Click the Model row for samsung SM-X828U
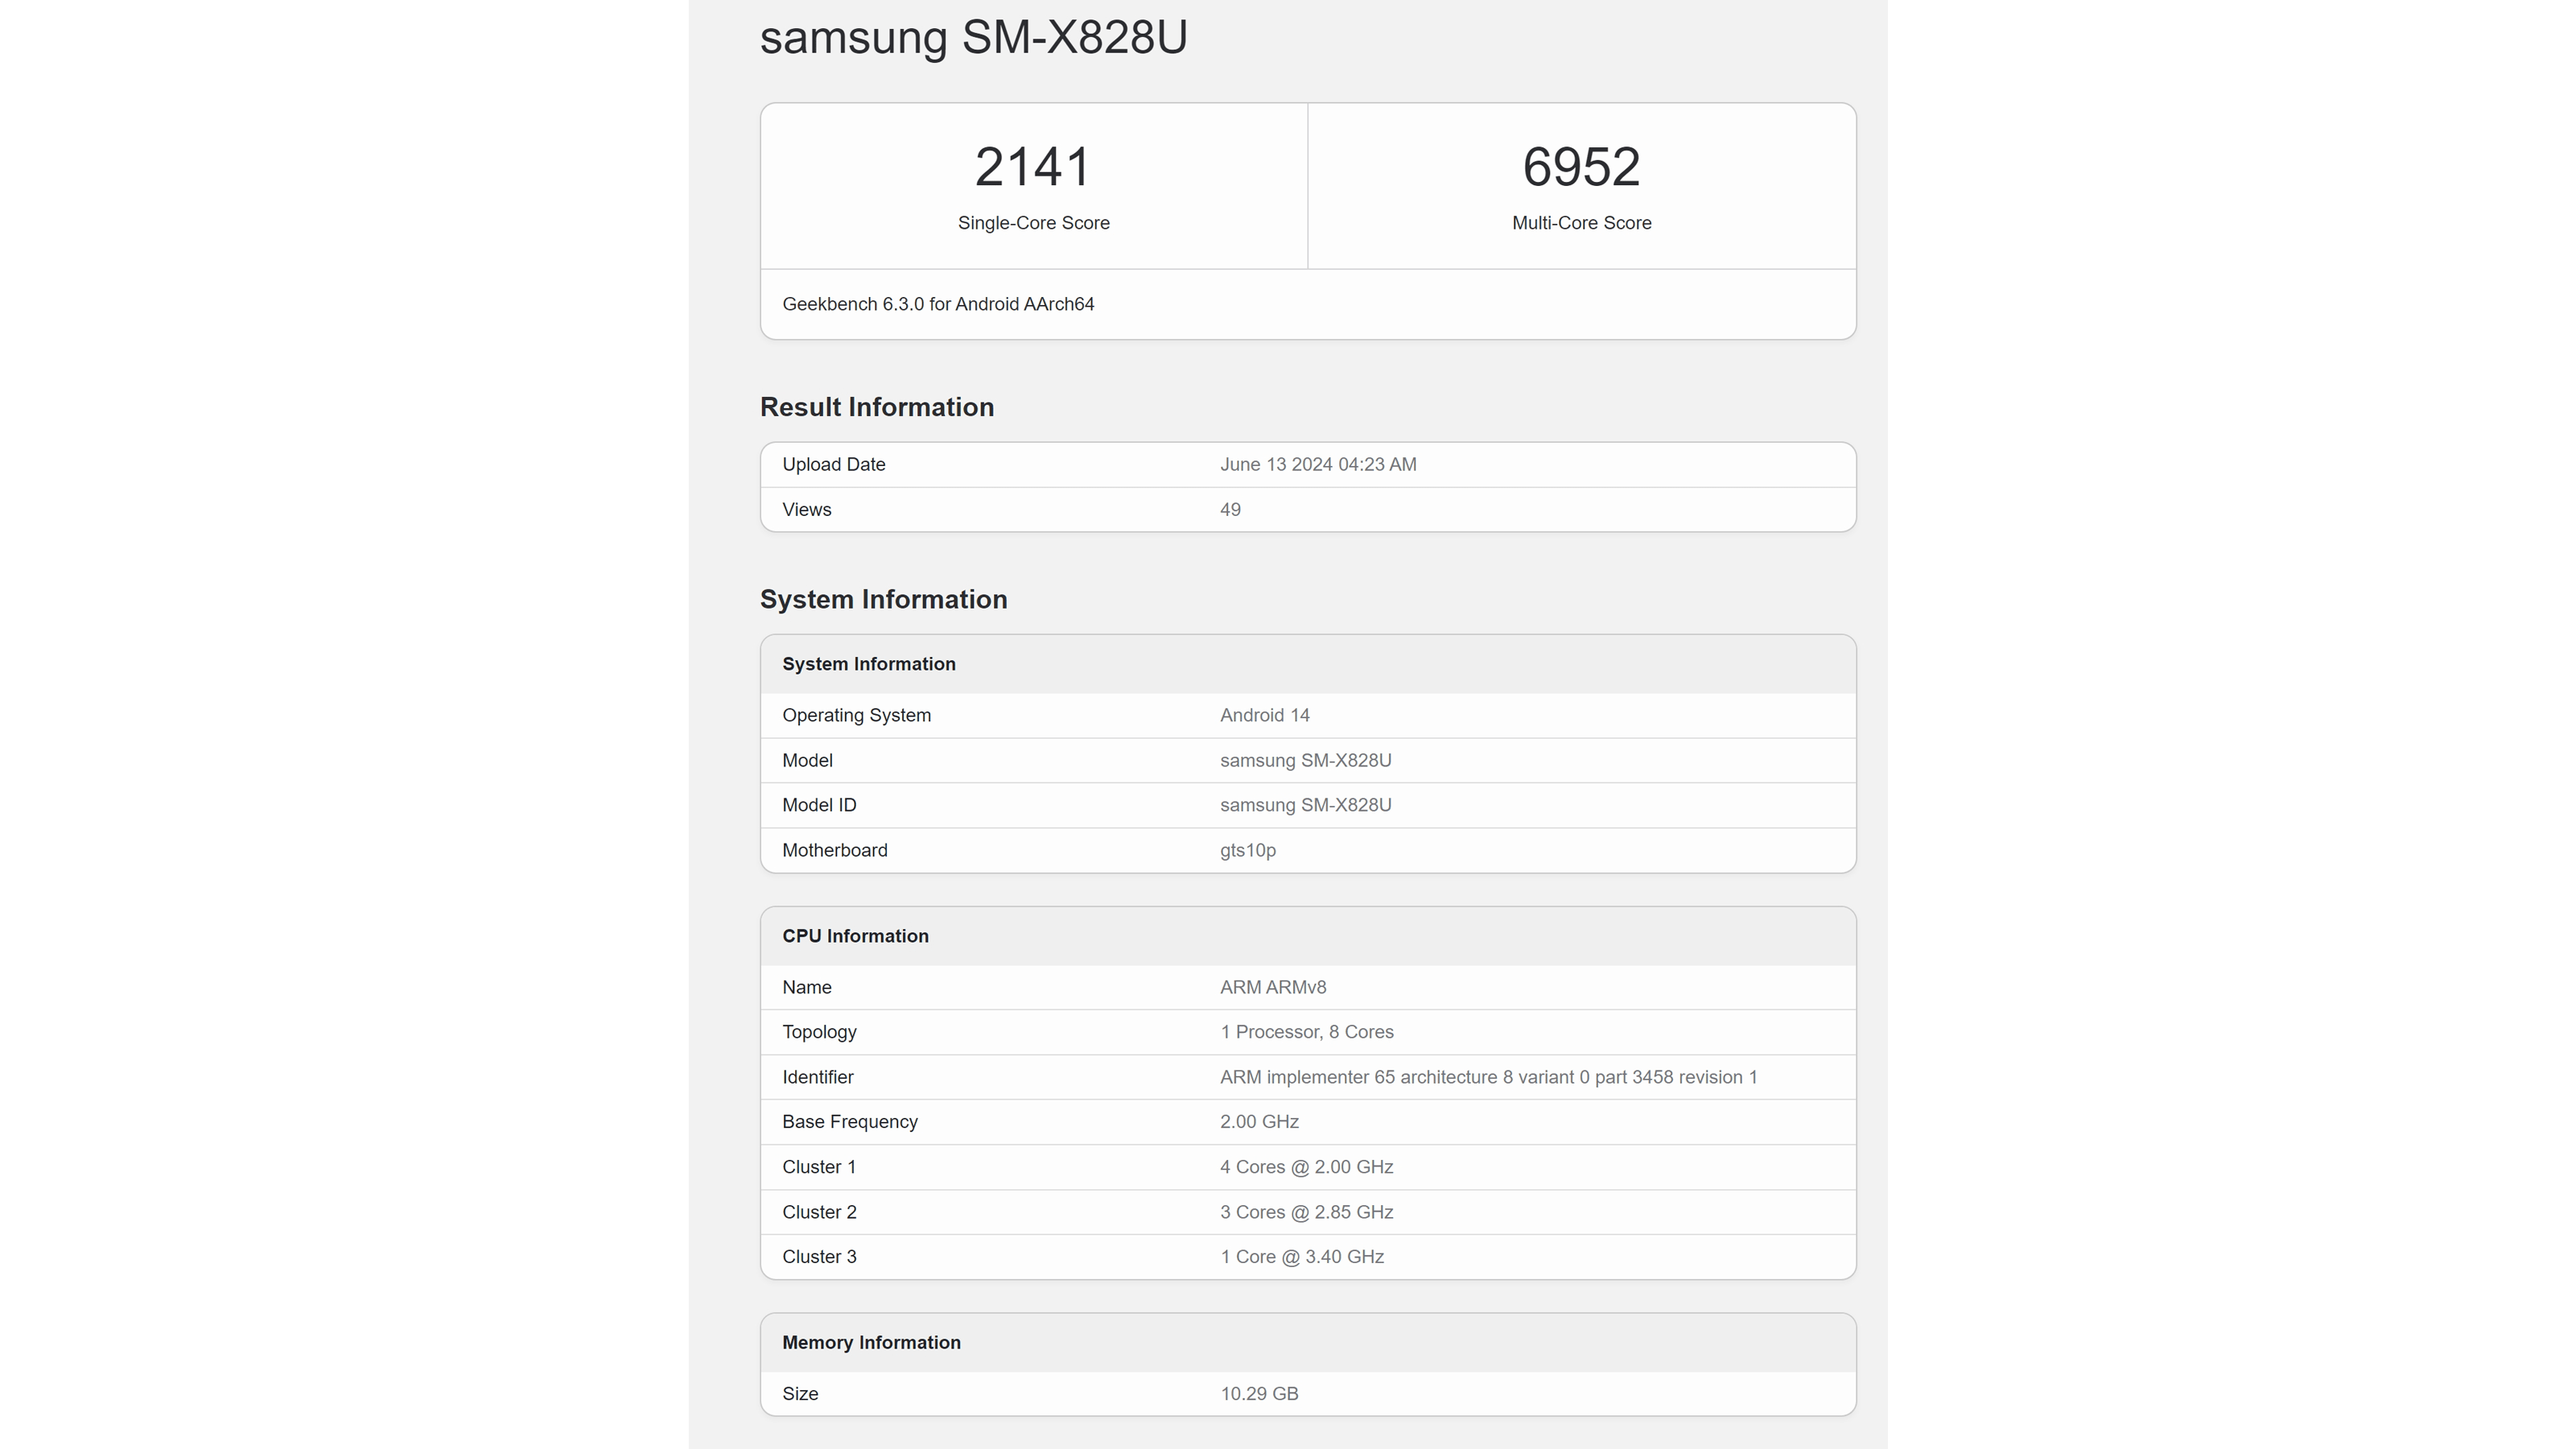Viewport: 2576px width, 1449px height. point(1305,760)
